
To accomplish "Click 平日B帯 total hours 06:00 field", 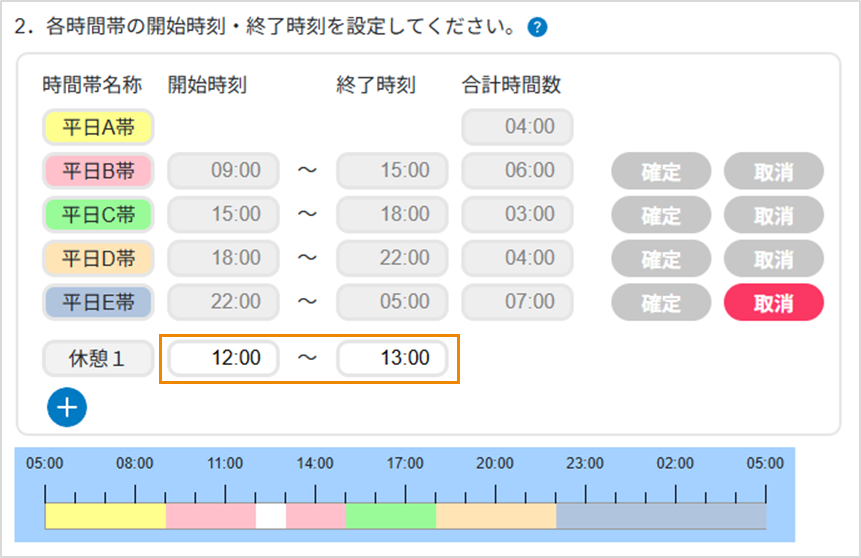I will pos(517,170).
